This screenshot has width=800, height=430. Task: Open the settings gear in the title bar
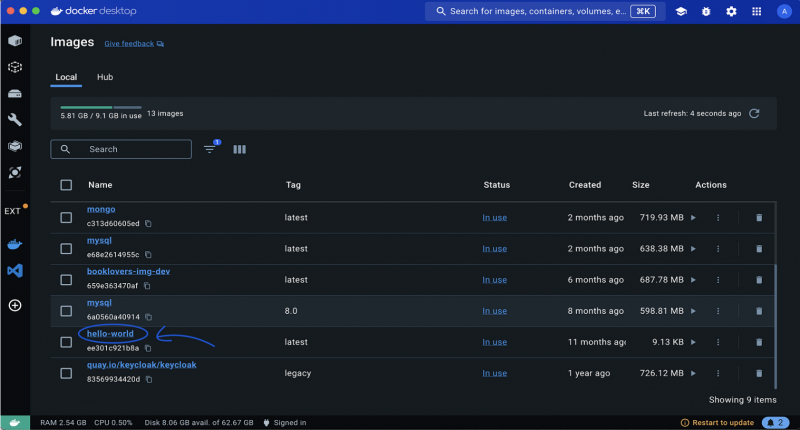(x=731, y=11)
